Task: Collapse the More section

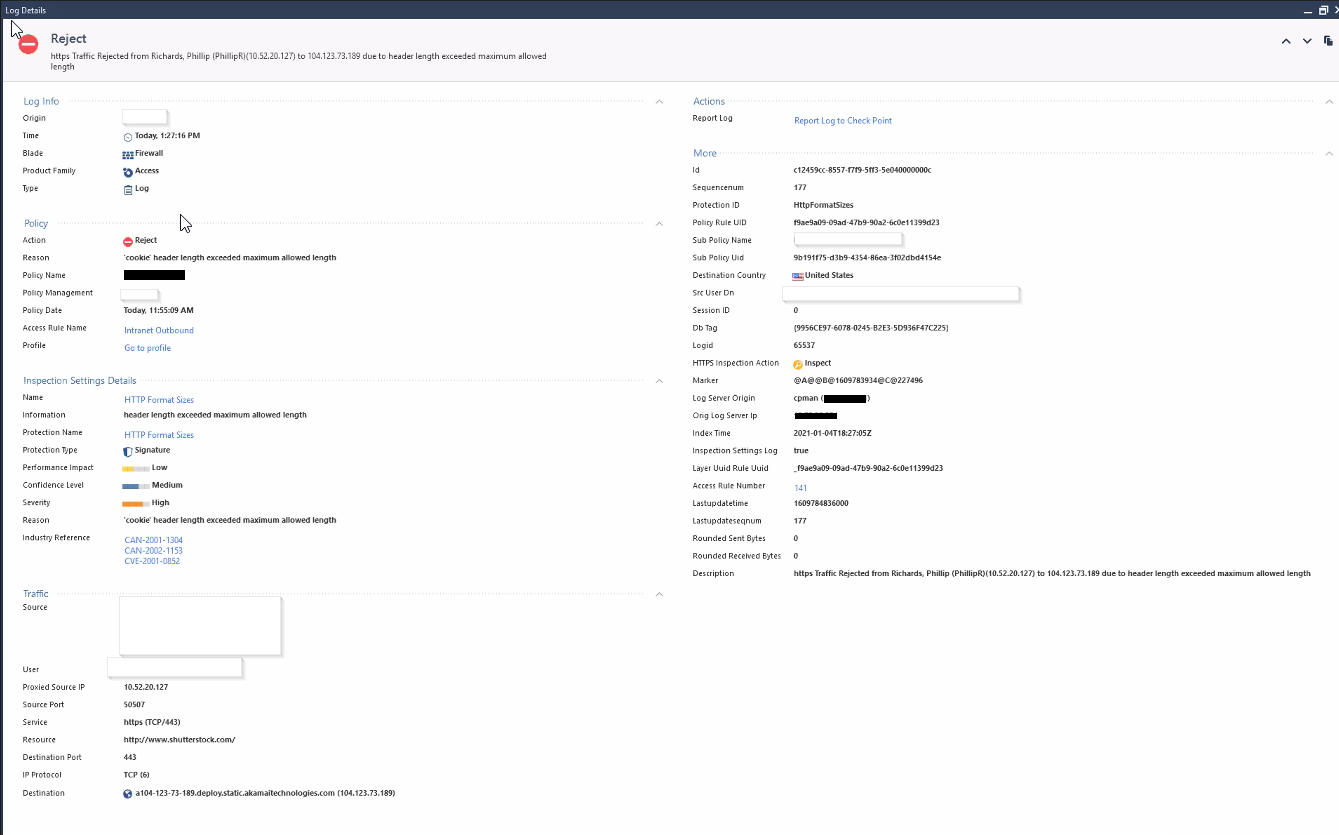Action: [1329, 154]
